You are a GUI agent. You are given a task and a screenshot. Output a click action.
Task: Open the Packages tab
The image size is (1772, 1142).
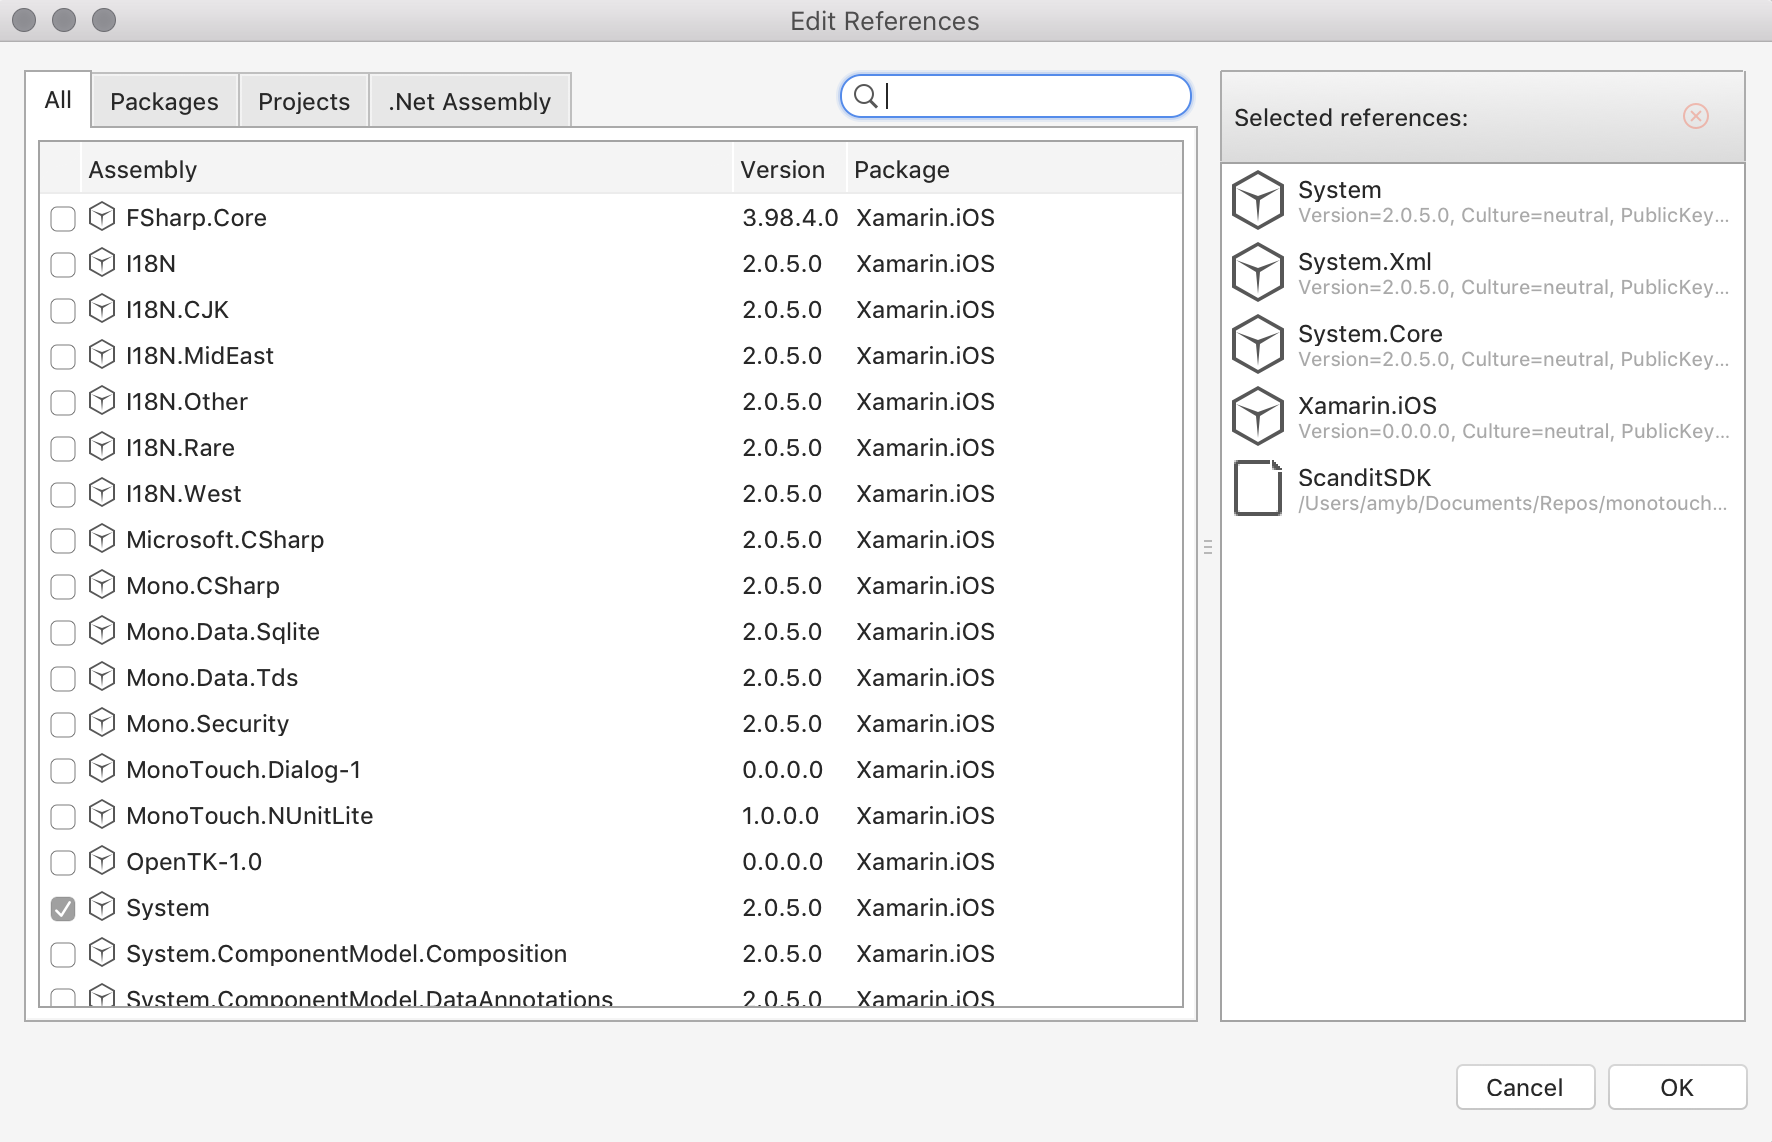(x=164, y=101)
